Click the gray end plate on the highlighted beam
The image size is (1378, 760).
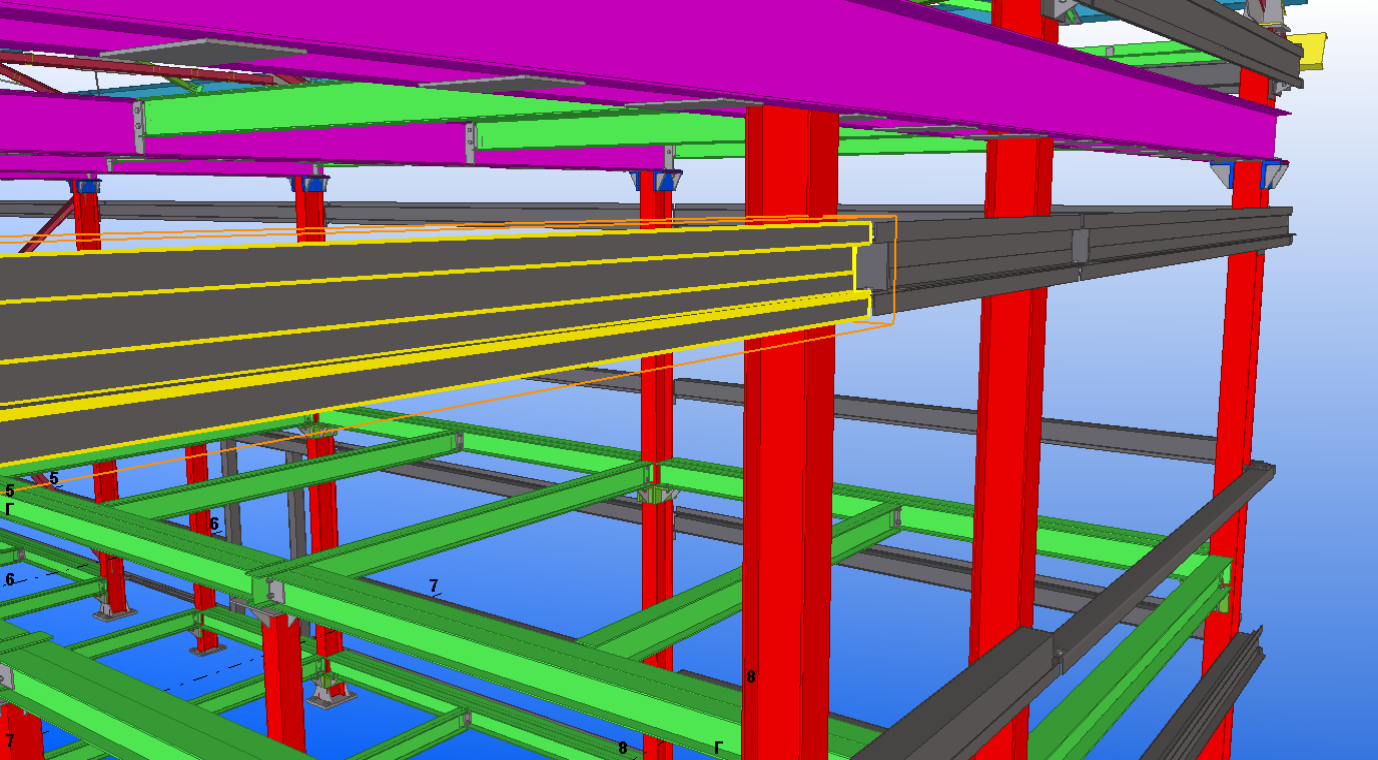872,267
